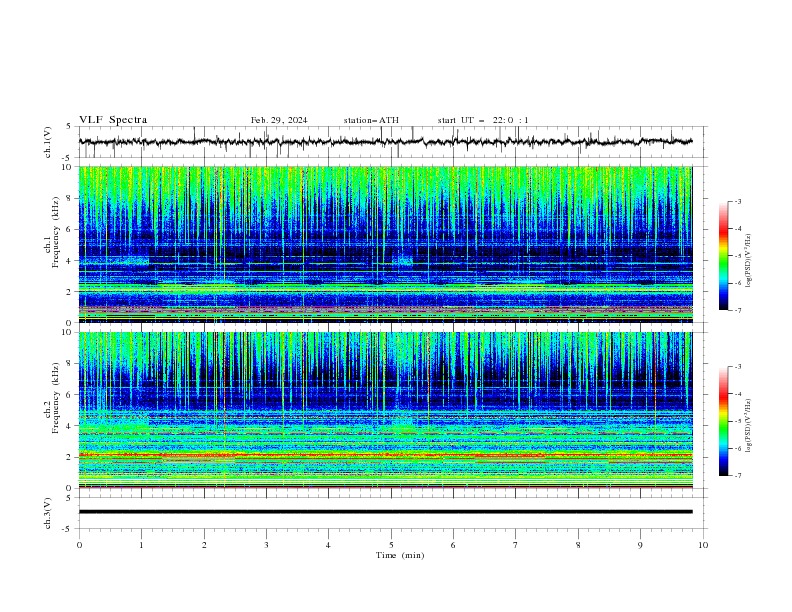Click the '-7' label on ch.2 colorbar

coord(738,475)
